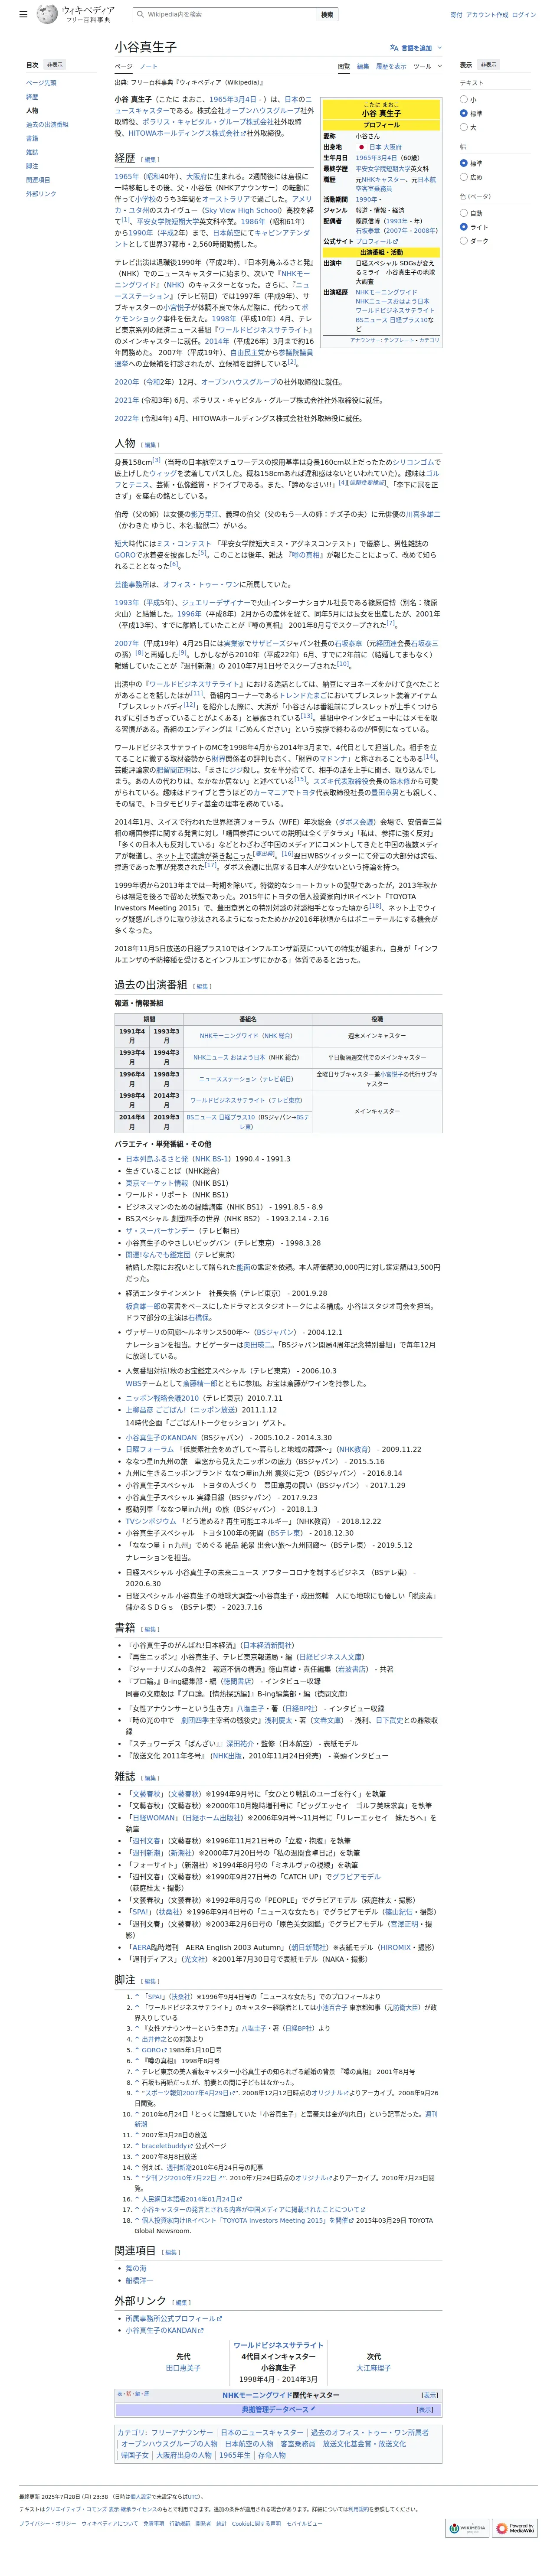Select ダーク color mode radio button
557x2576 pixels.
tap(464, 241)
